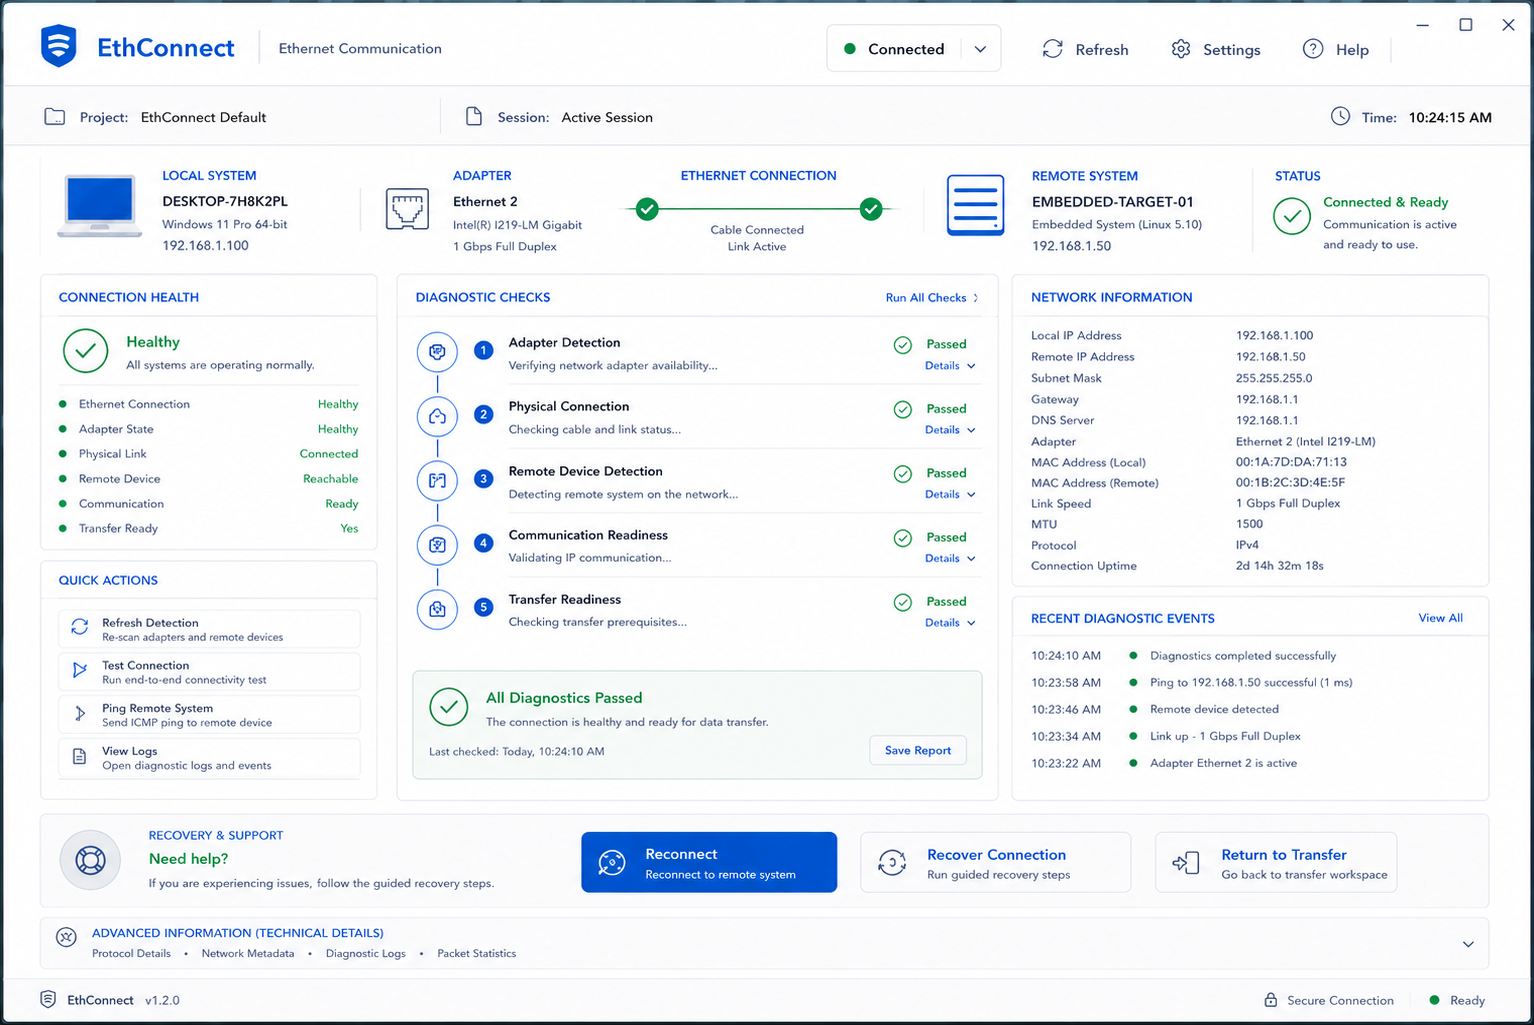This screenshot has height=1025, width=1534.
Task: Click the Refresh circular arrows icon
Action: [x=1053, y=49]
